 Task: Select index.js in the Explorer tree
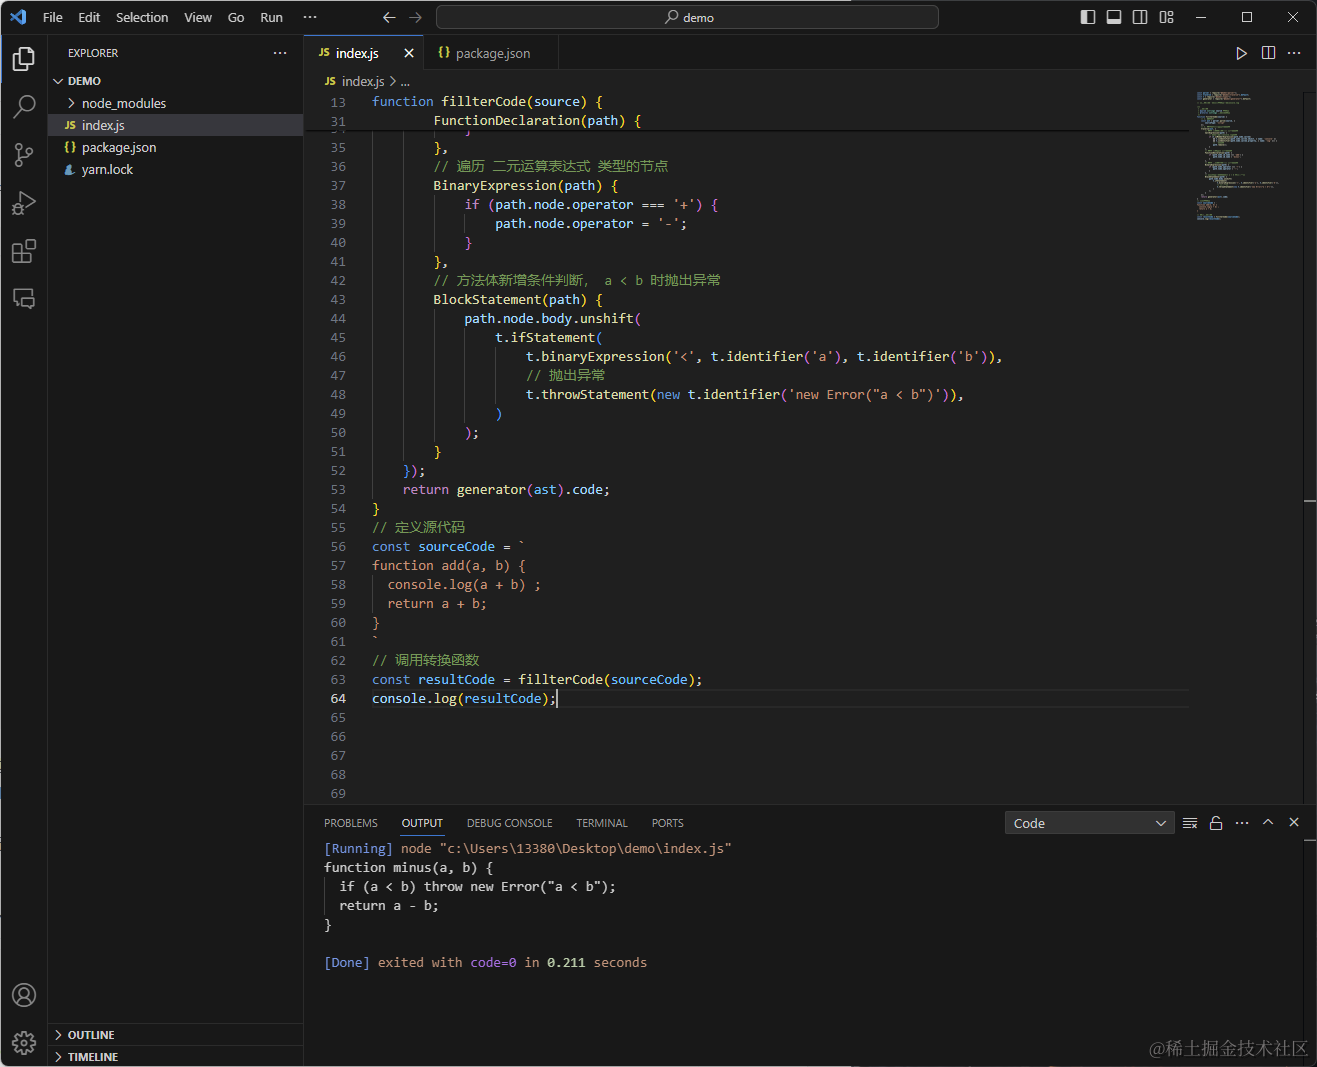click(175, 125)
